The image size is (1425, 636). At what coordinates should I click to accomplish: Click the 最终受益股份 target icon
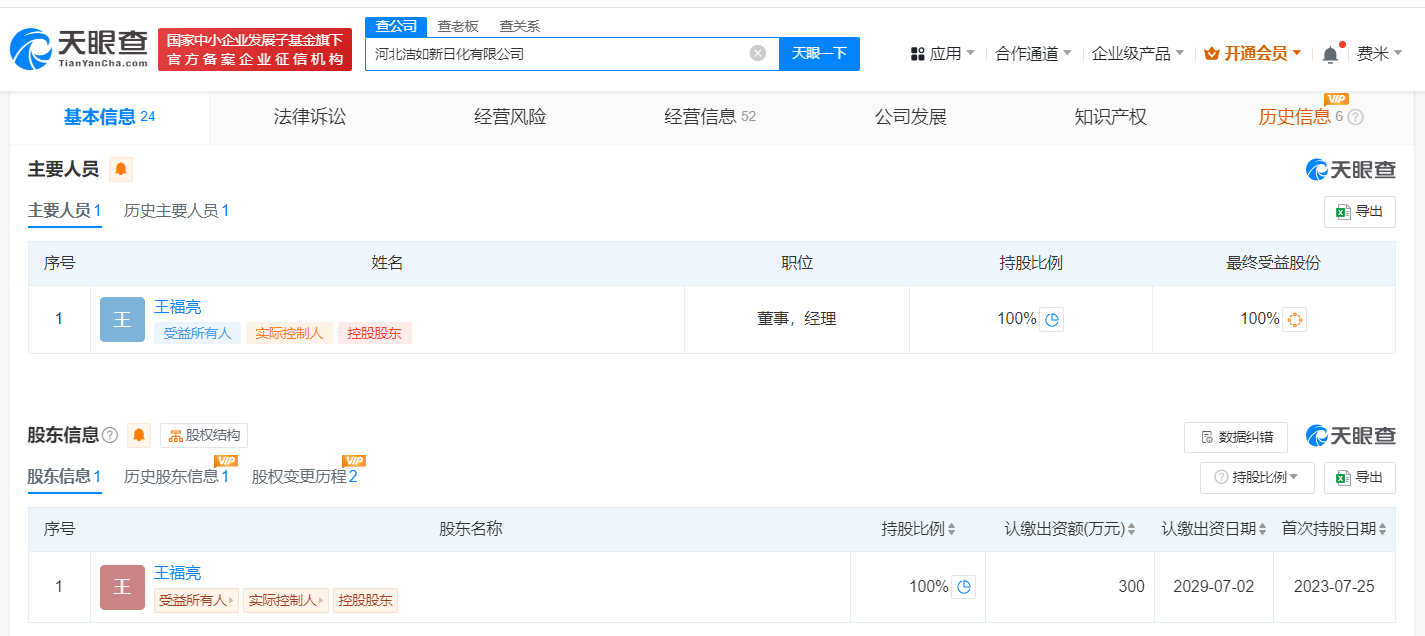click(x=1294, y=320)
